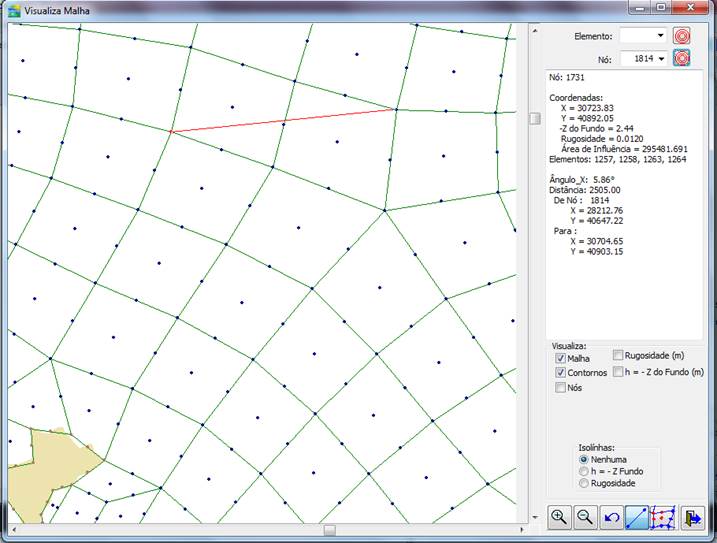
Task: Click the vertical scrollbar thumb of the mesh view
Action: coord(535,118)
